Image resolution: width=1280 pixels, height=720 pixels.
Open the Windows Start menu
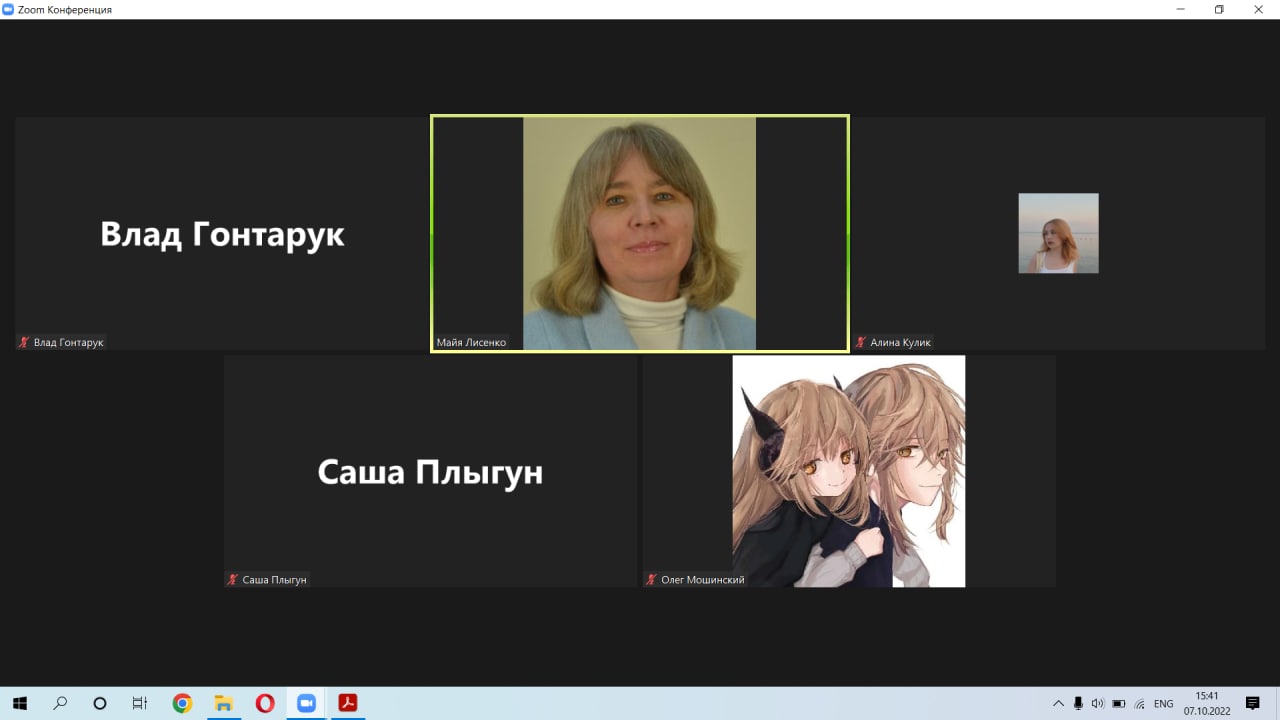click(19, 703)
